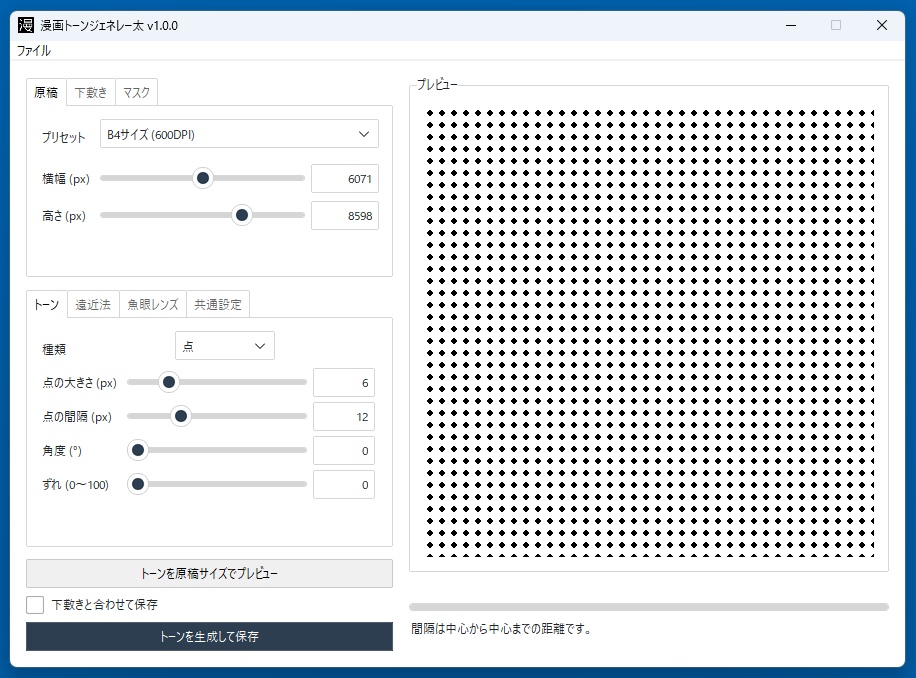Click the 角度 (°) slider handle
The height and width of the screenshot is (678, 916).
tap(138, 450)
